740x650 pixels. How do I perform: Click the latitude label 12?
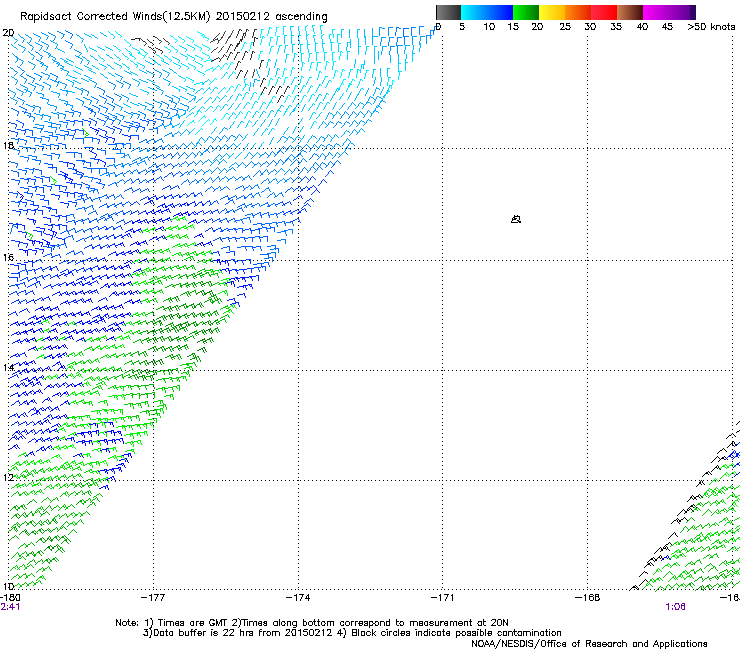coord(8,478)
